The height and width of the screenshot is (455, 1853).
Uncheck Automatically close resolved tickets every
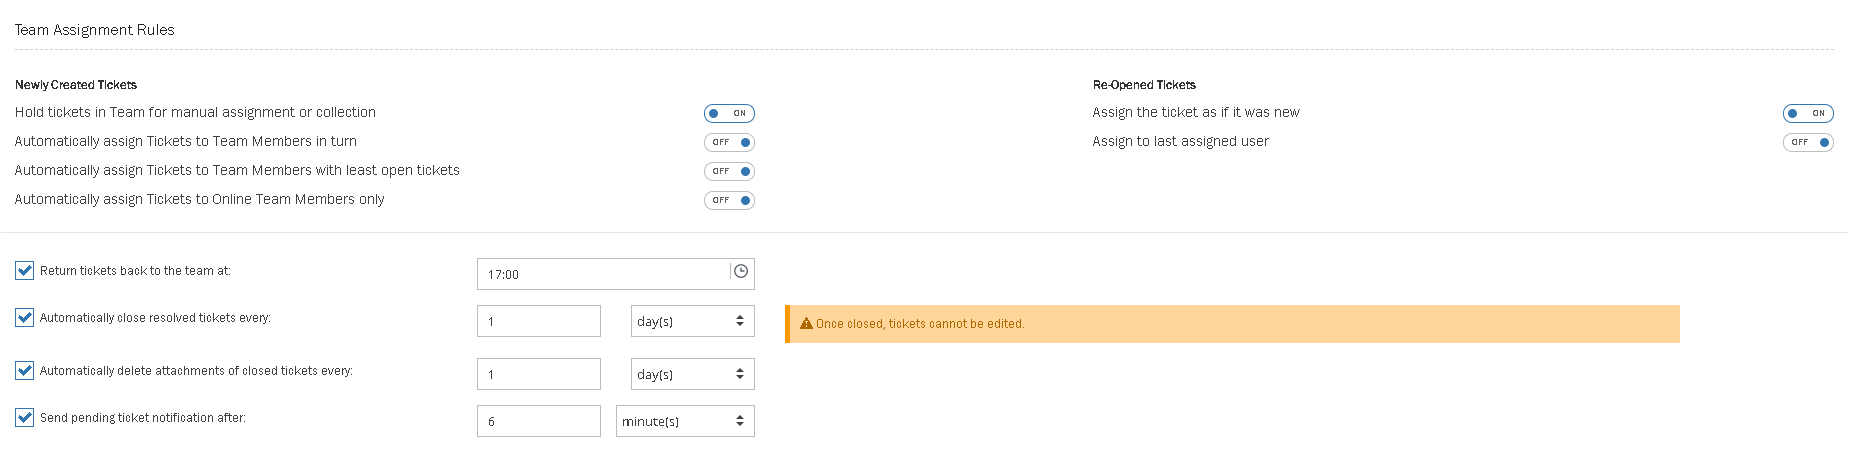(25, 318)
